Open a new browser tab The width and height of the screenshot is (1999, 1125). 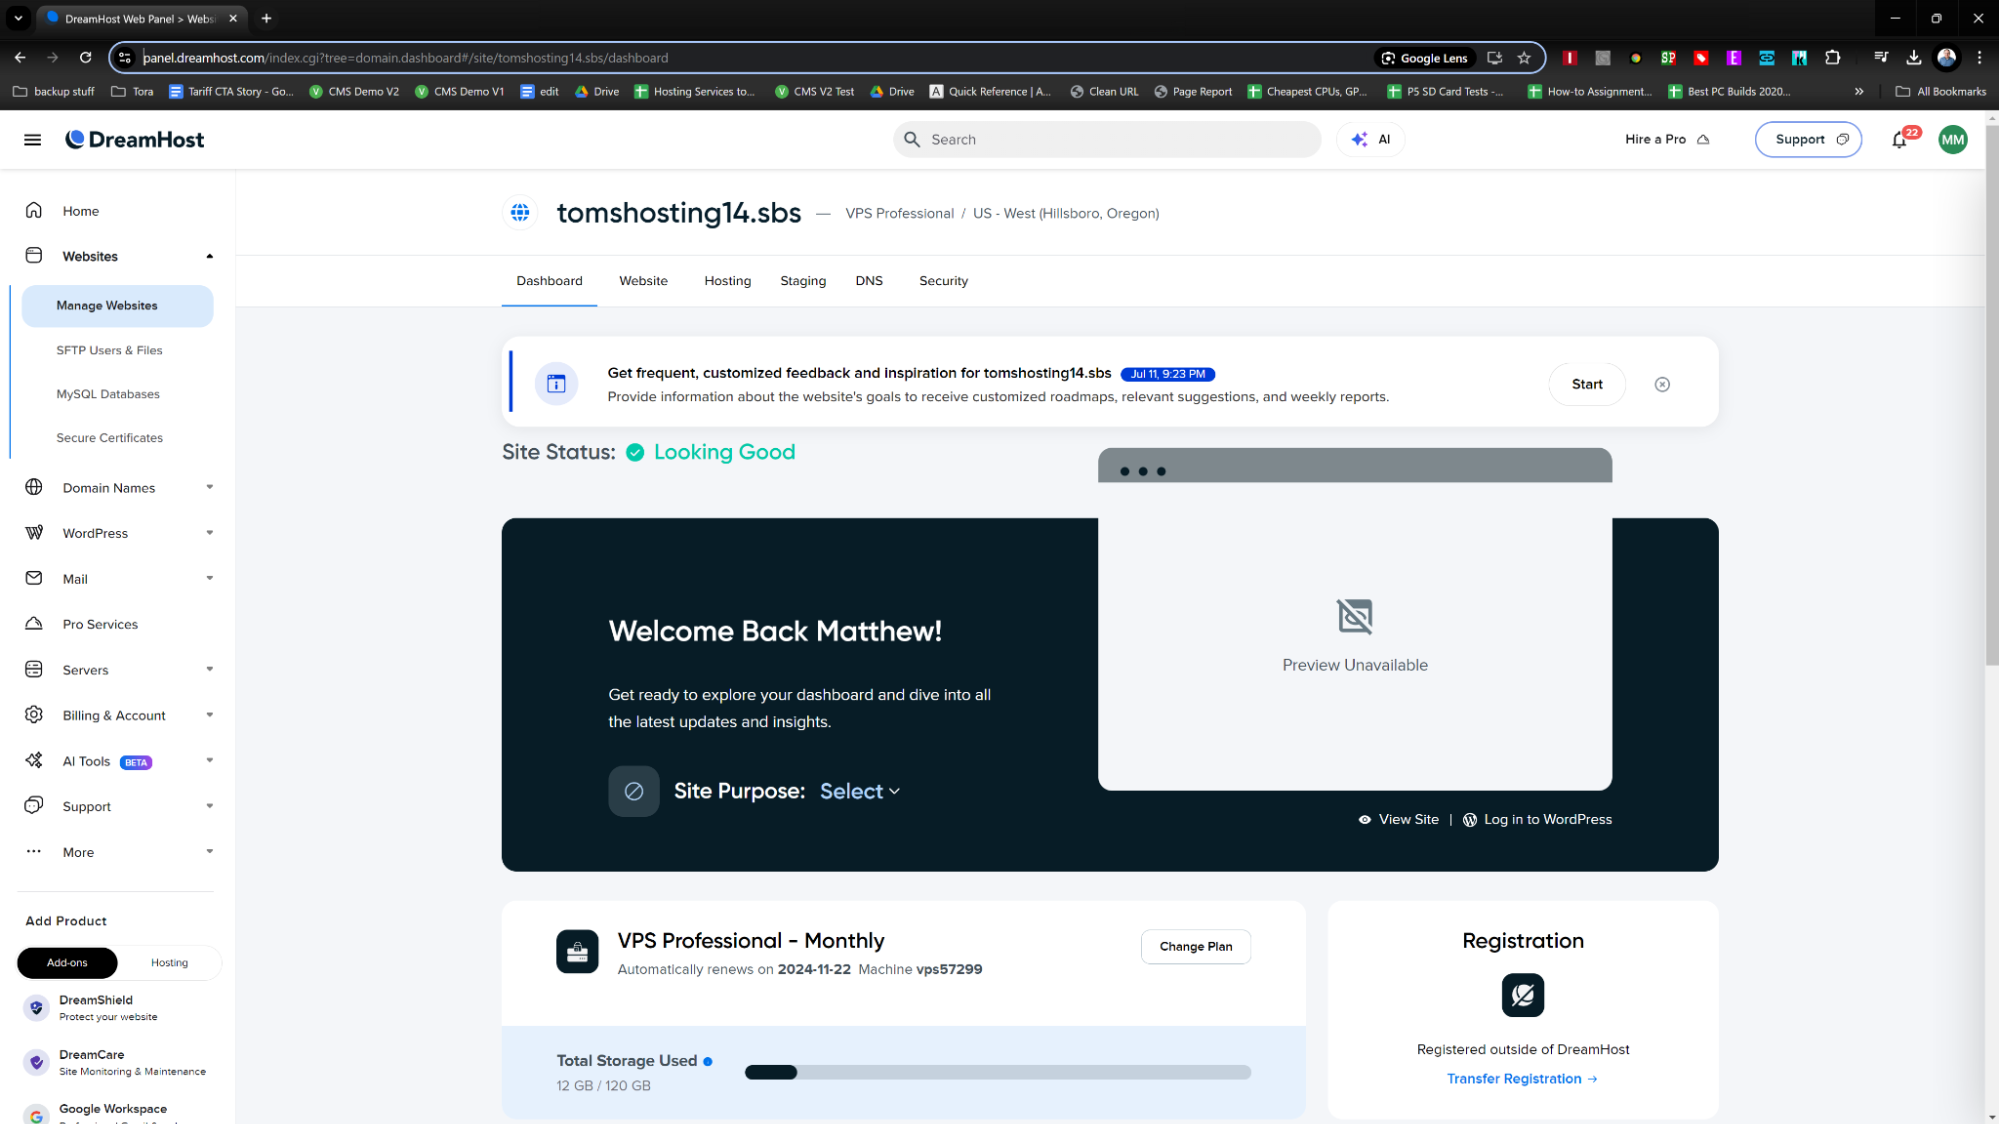pos(266,18)
